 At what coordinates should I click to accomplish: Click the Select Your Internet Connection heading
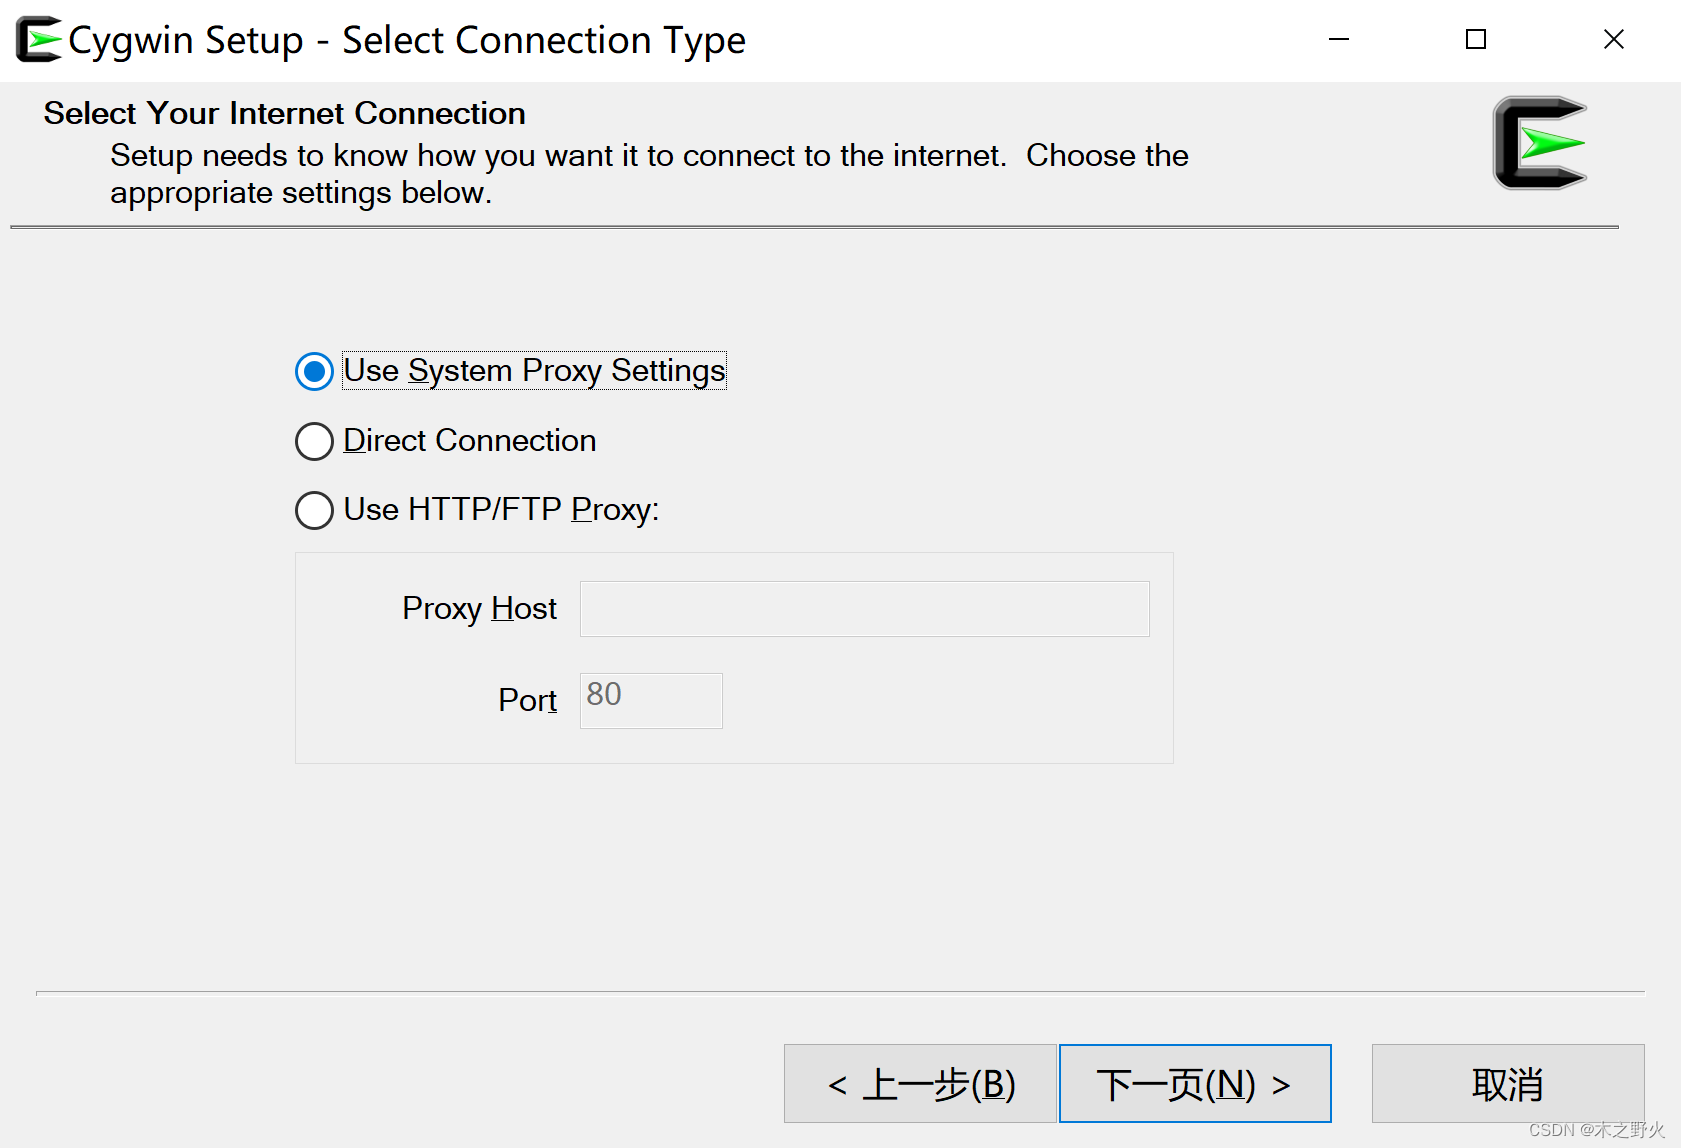[x=284, y=113]
